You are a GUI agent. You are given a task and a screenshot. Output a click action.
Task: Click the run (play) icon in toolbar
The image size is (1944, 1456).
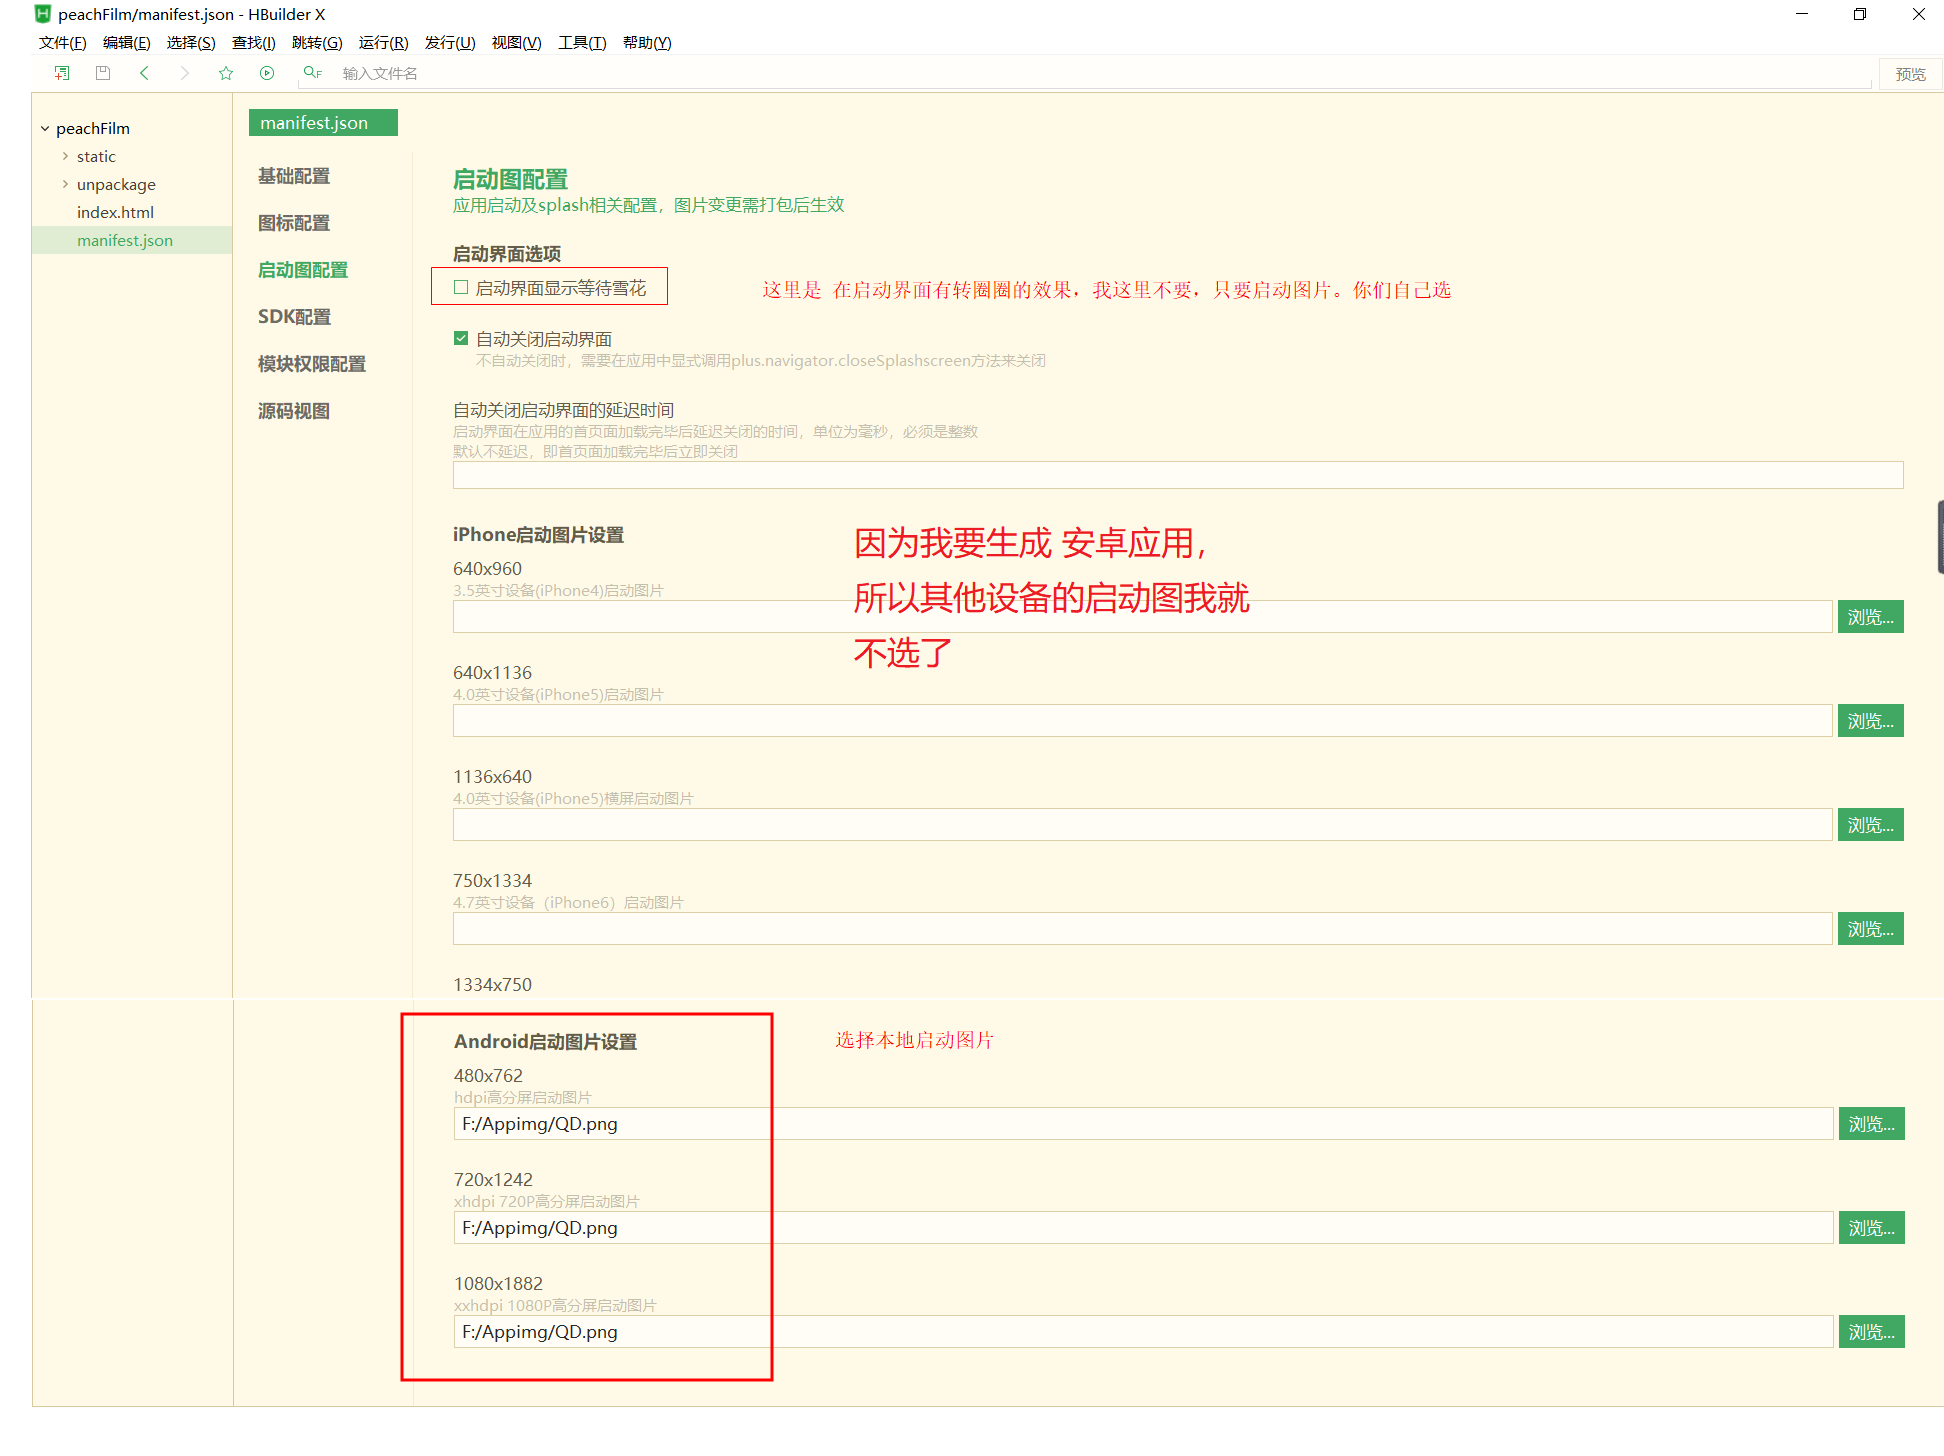266,72
